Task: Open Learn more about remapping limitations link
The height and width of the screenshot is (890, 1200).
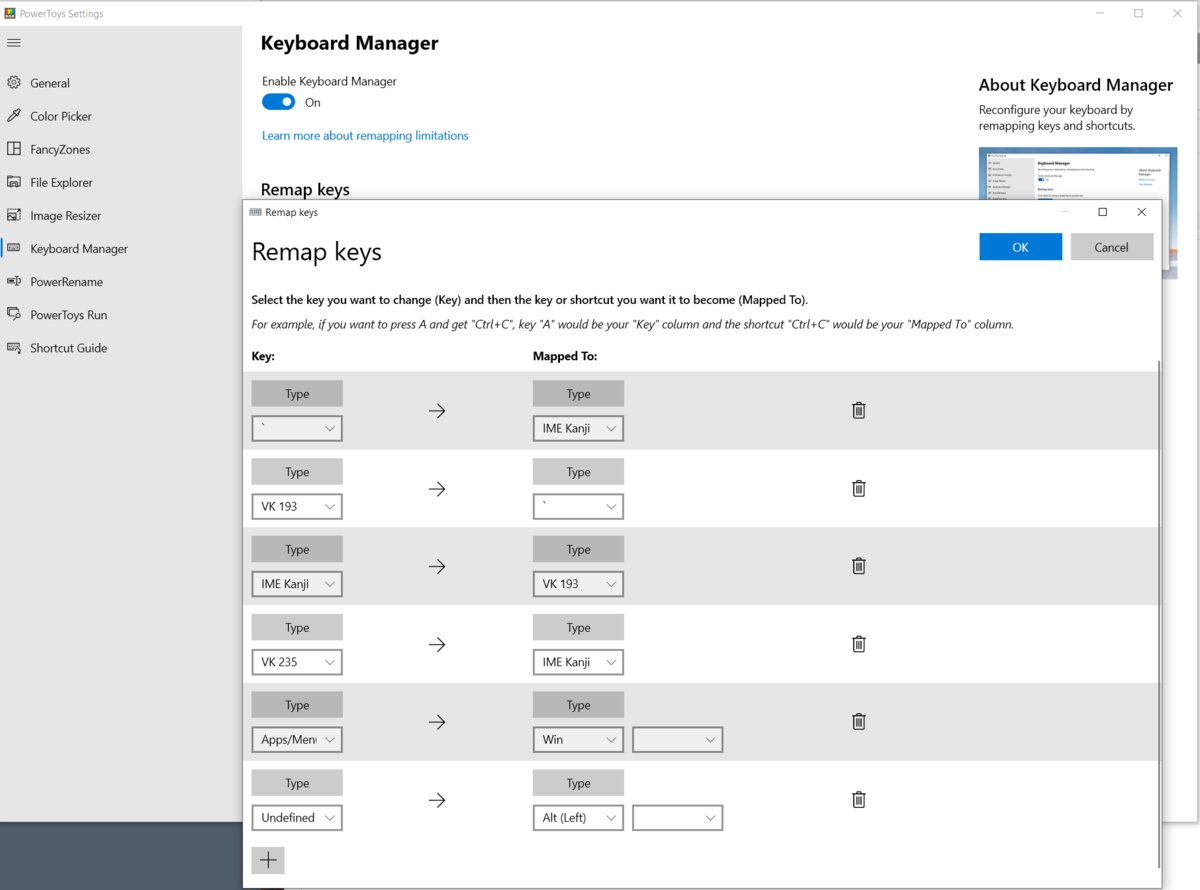Action: [365, 135]
